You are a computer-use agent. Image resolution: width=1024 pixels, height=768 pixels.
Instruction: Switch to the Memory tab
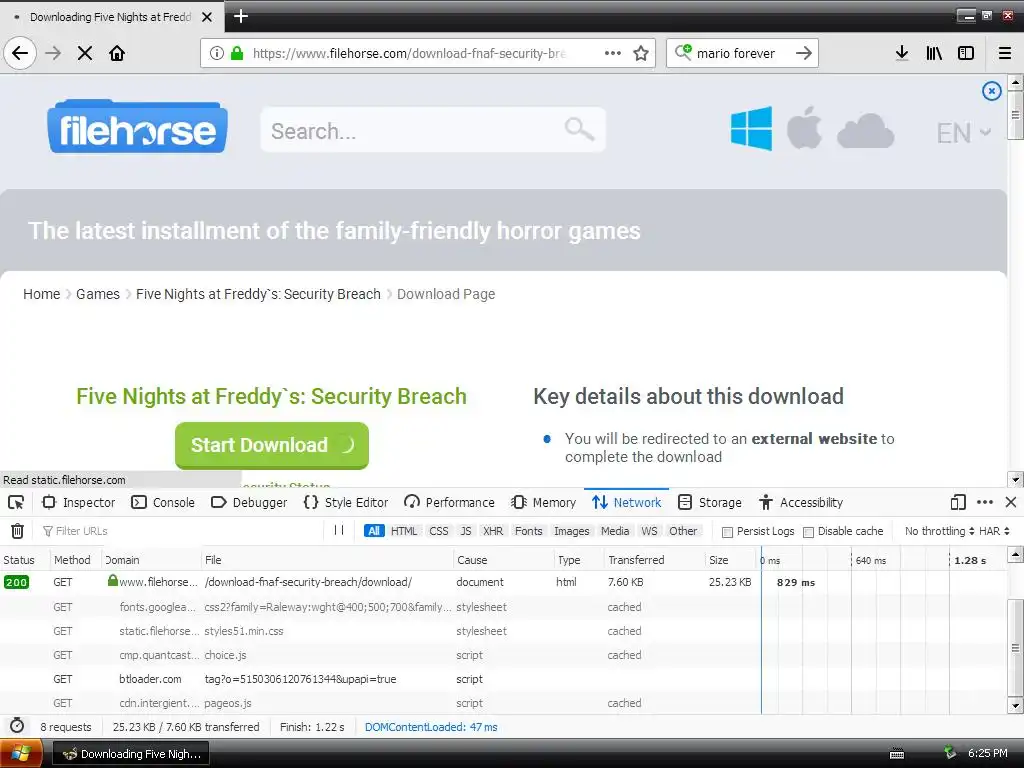(544, 502)
